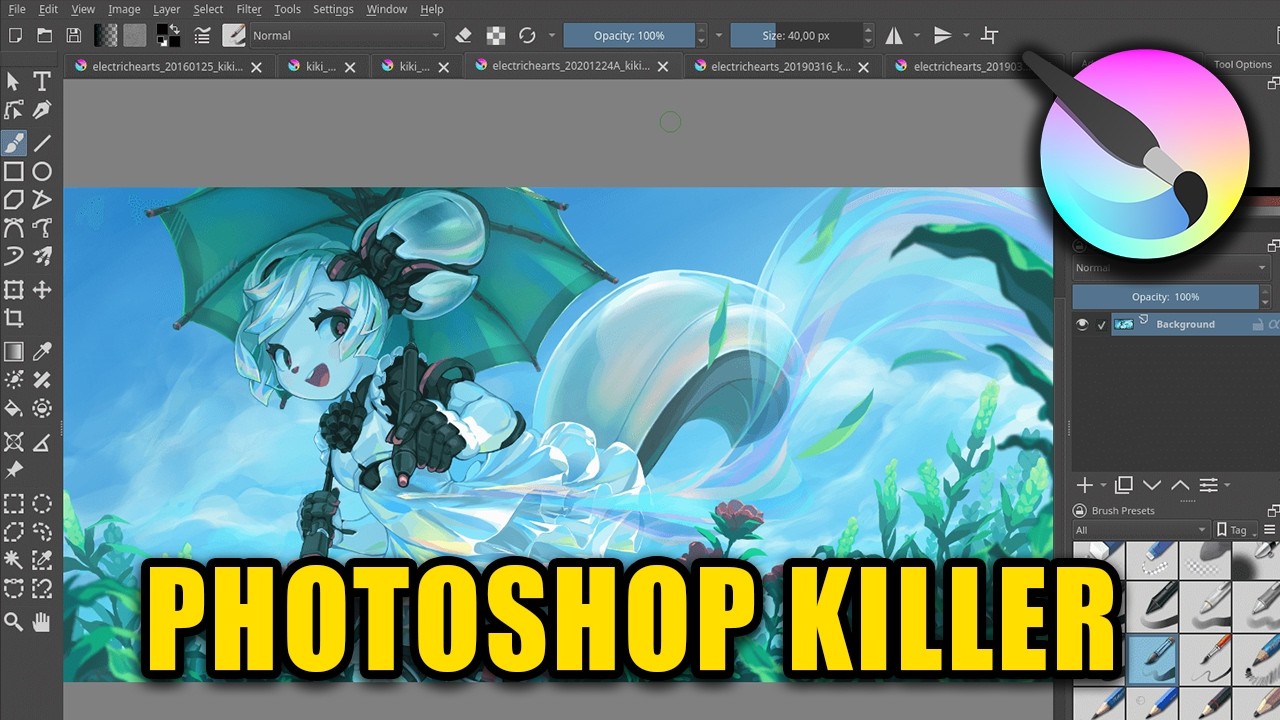Click the Tag button in Brush Presets
Screen dimensions: 1280x720
[1232, 530]
